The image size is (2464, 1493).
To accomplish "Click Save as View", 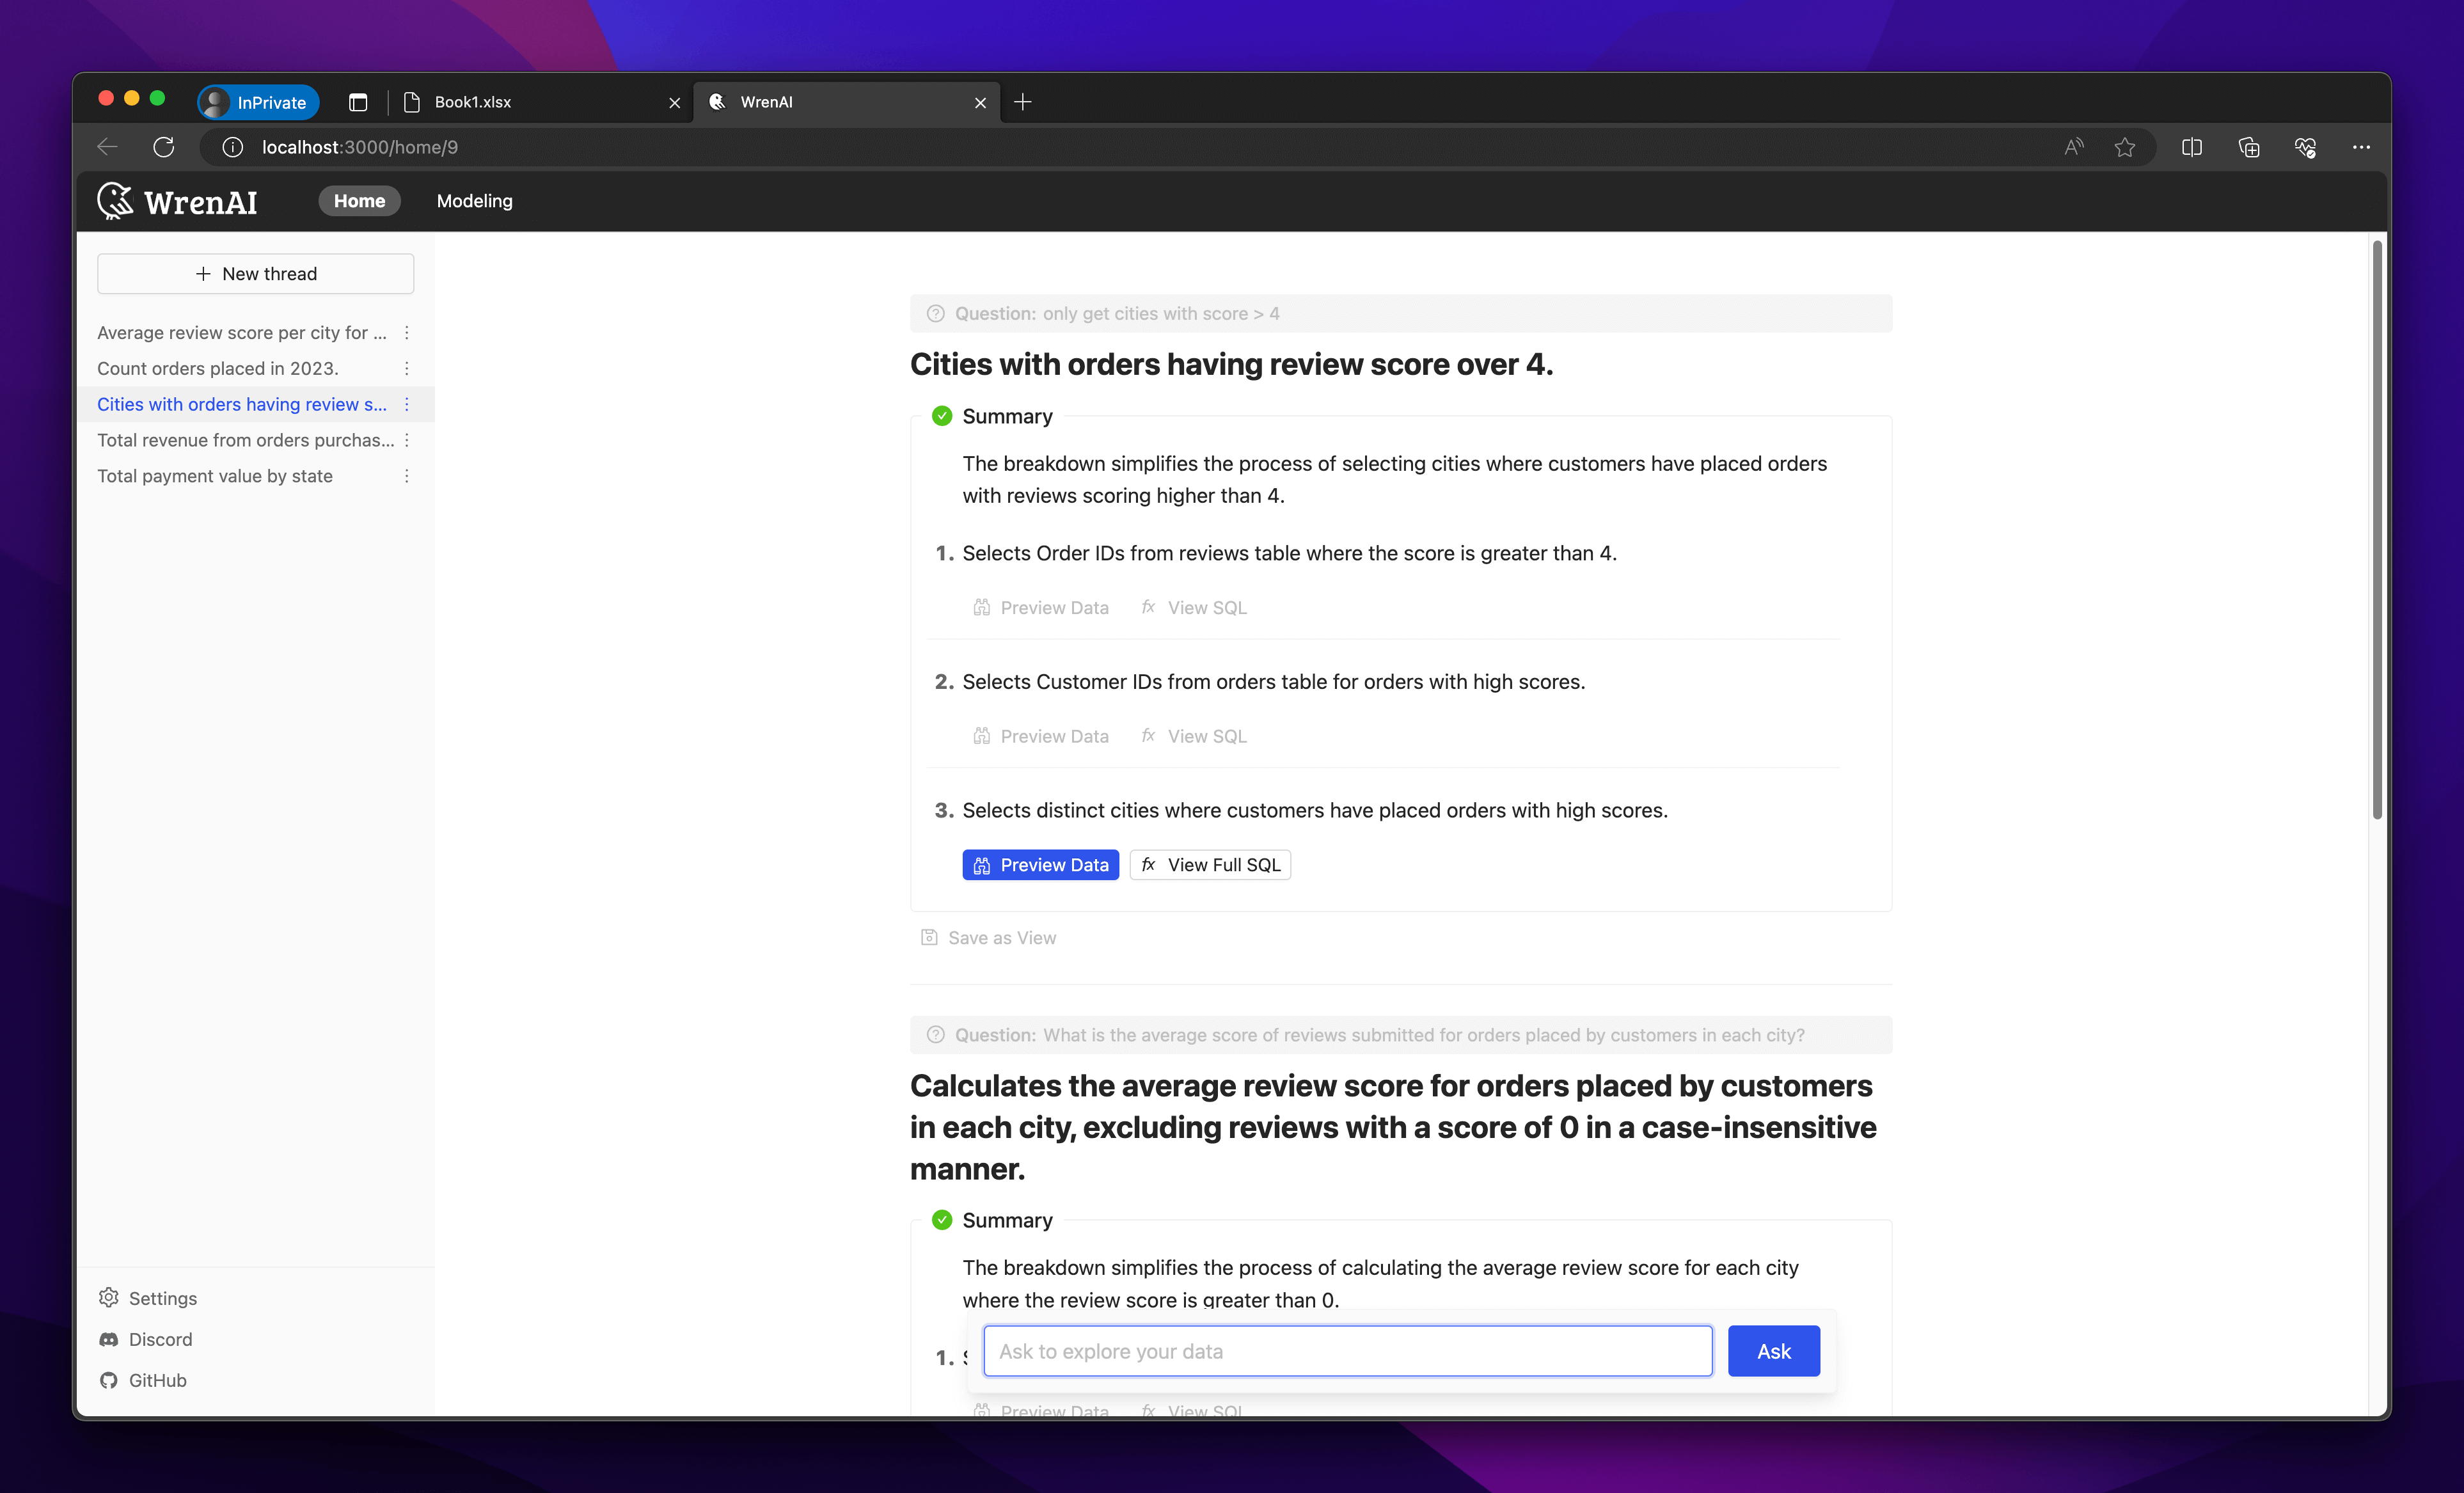I will pyautogui.click(x=988, y=938).
